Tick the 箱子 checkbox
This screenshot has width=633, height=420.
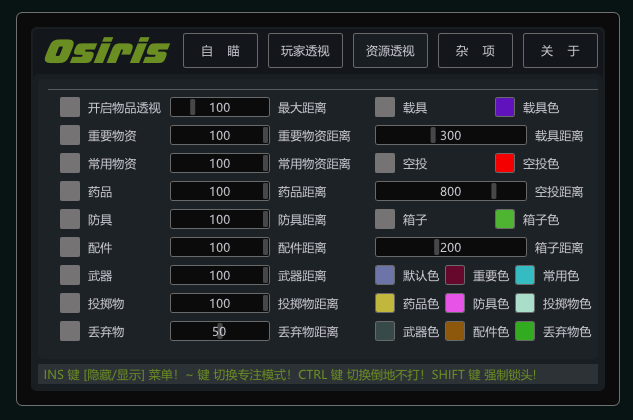(x=385, y=219)
